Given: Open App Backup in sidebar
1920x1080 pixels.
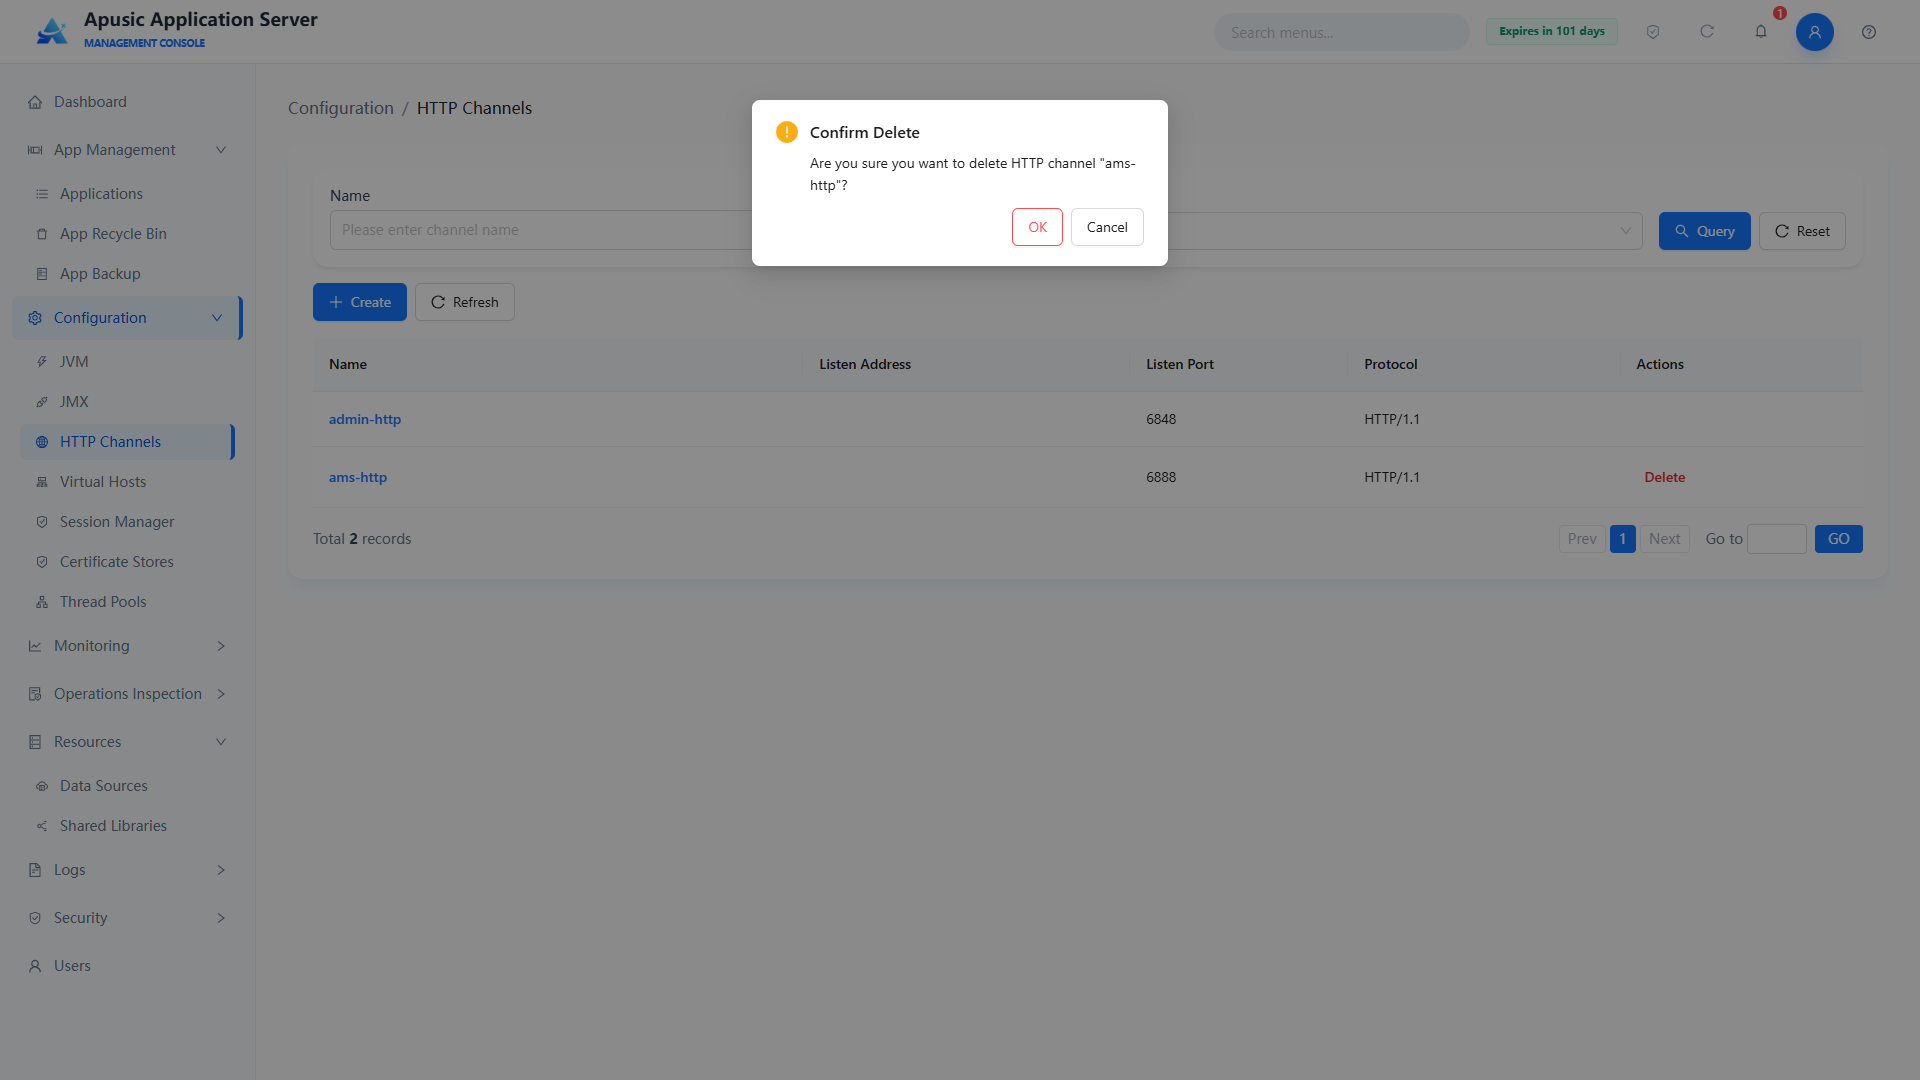Looking at the screenshot, I should pyautogui.click(x=128, y=274).
